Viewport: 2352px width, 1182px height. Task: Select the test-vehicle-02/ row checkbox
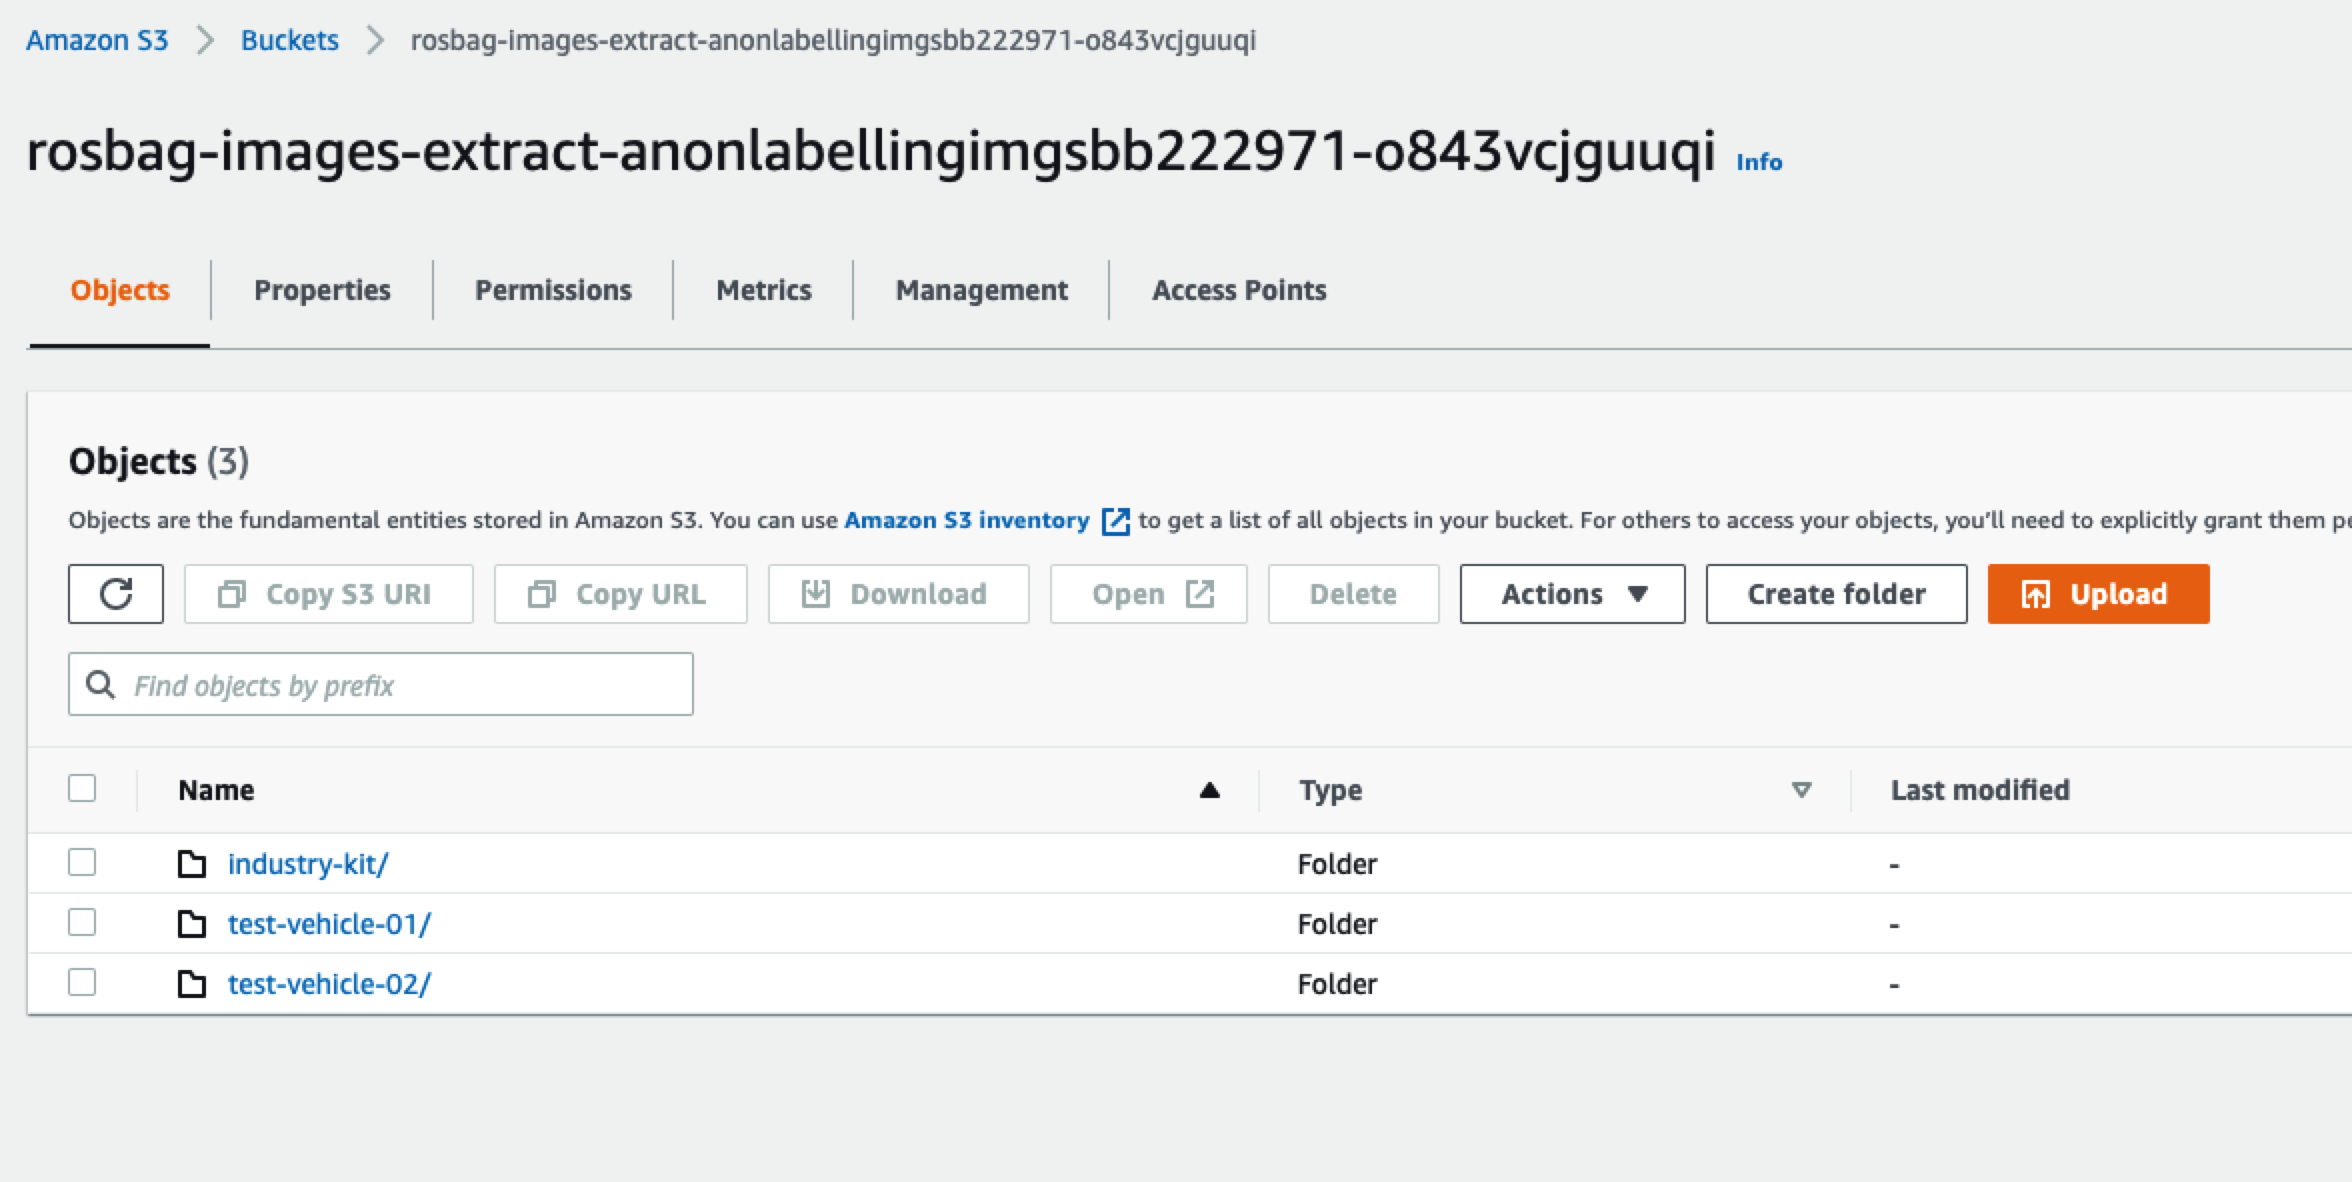82,982
